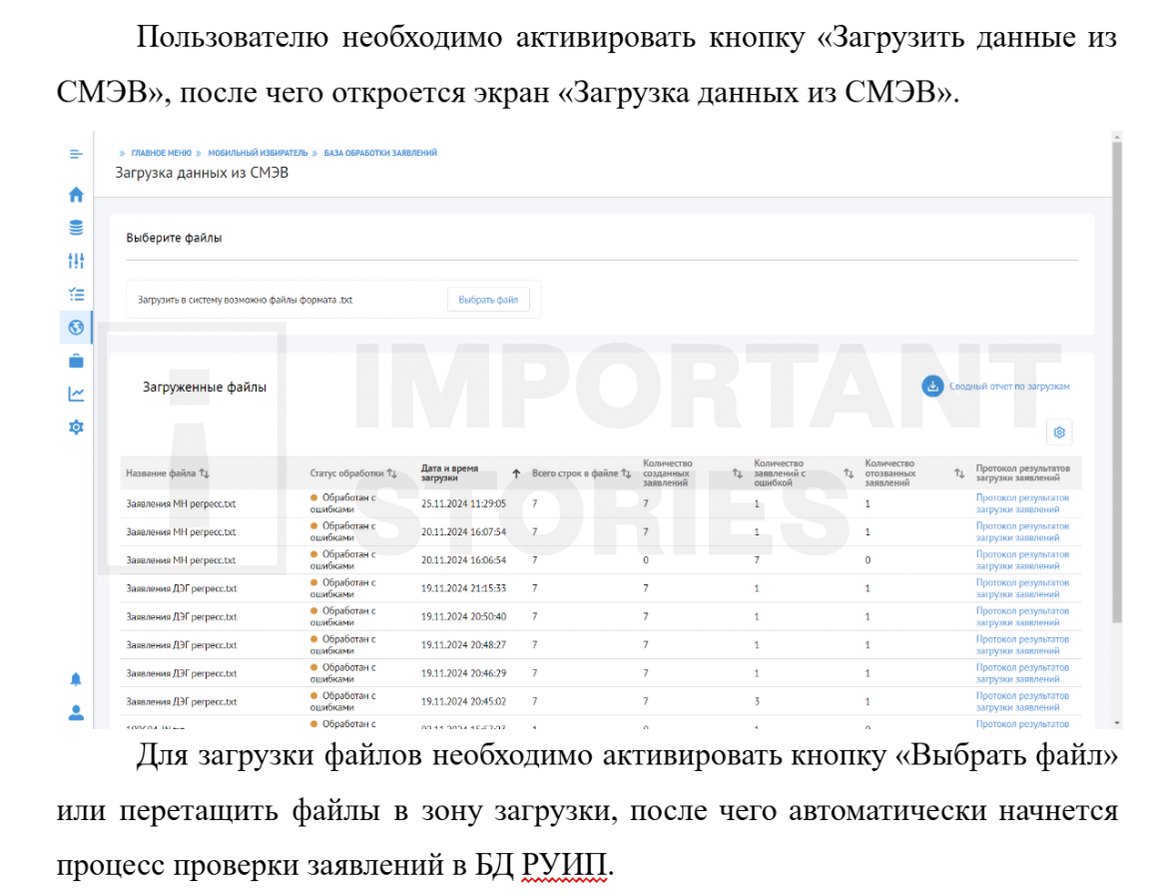The width and height of the screenshot is (1159, 896).
Task: Open protocol link for 19.11.2024 20:45:02 row
Action: coord(1022,701)
